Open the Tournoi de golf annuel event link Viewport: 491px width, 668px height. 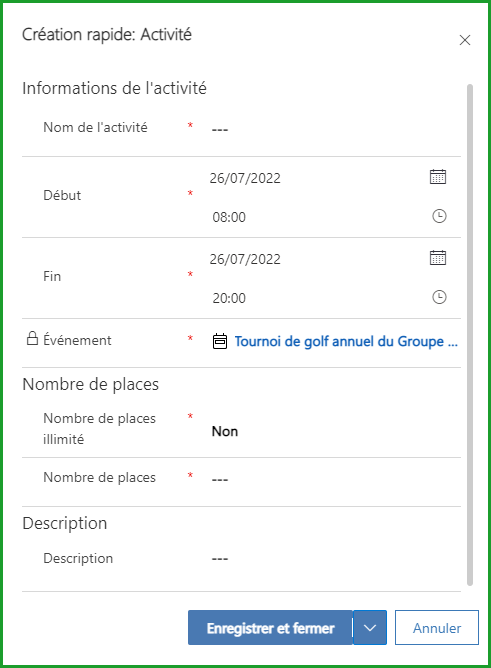pos(346,342)
